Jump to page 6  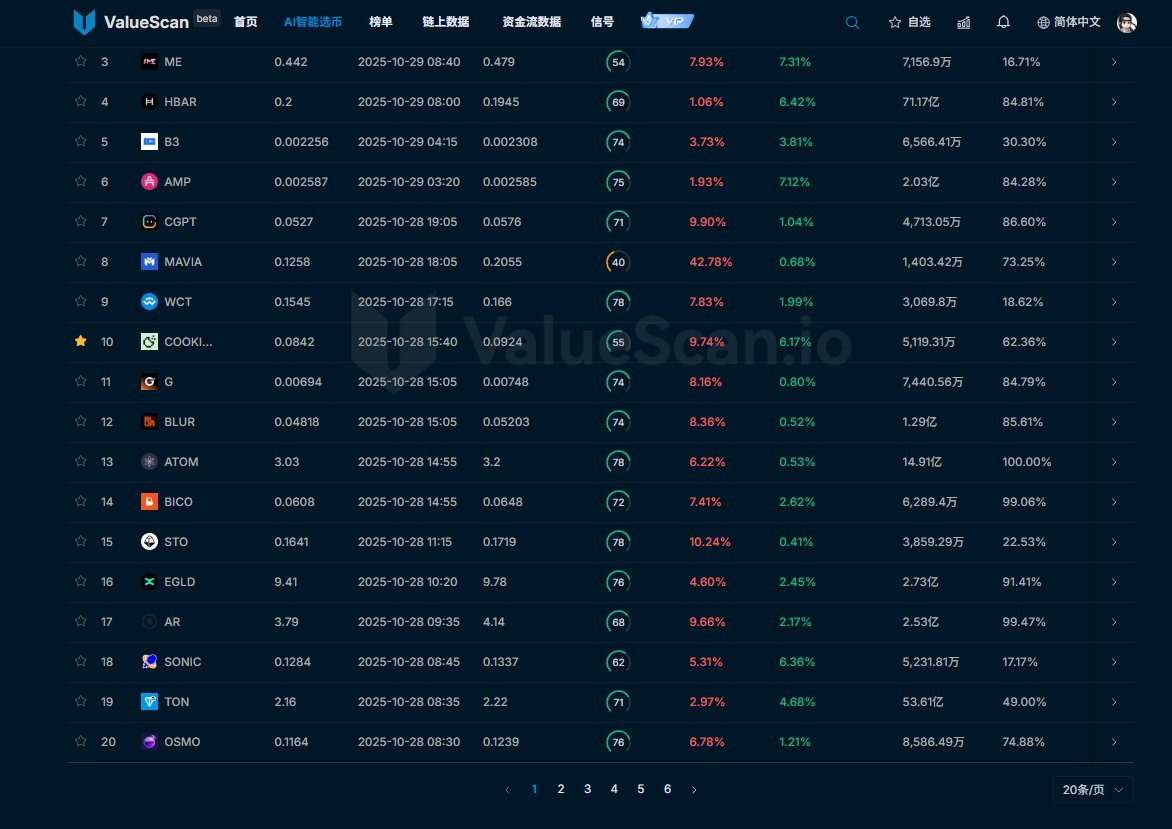[x=667, y=789]
